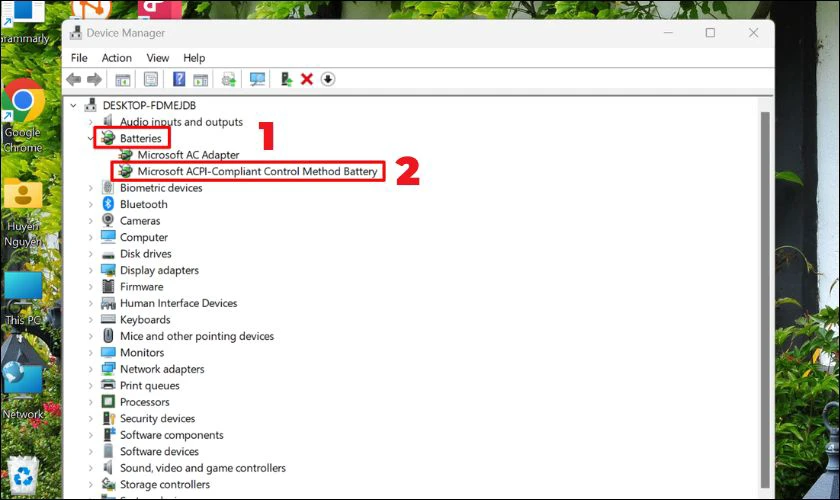Click the Cameras webcam icon

click(108, 221)
